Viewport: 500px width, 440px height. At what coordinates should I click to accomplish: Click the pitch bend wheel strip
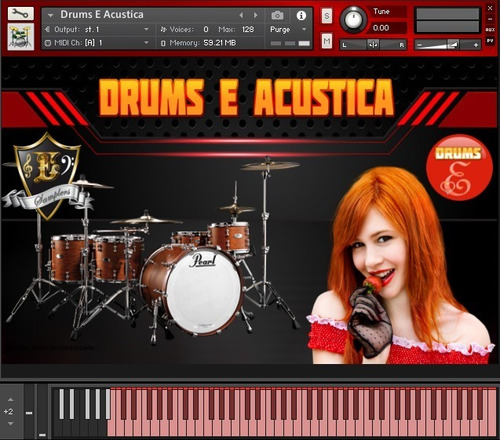tap(29, 411)
